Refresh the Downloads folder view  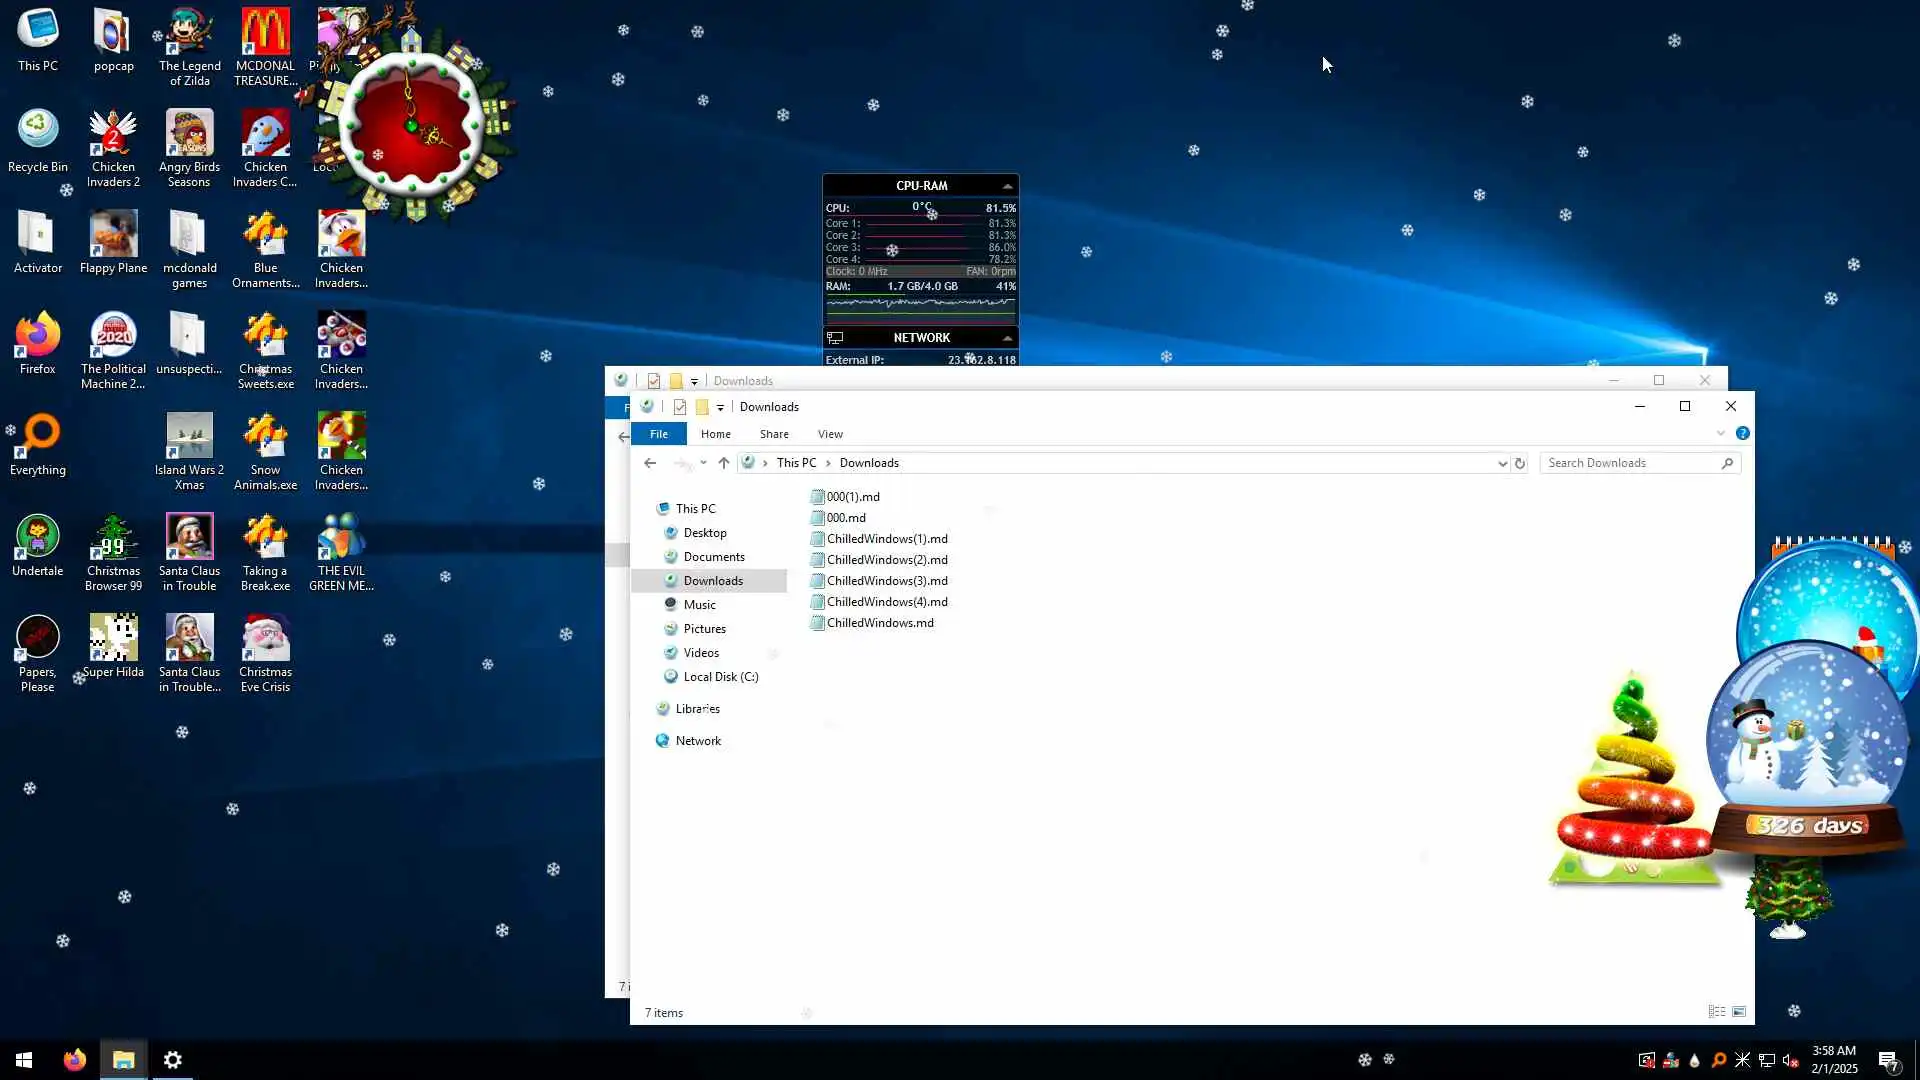(x=1520, y=463)
